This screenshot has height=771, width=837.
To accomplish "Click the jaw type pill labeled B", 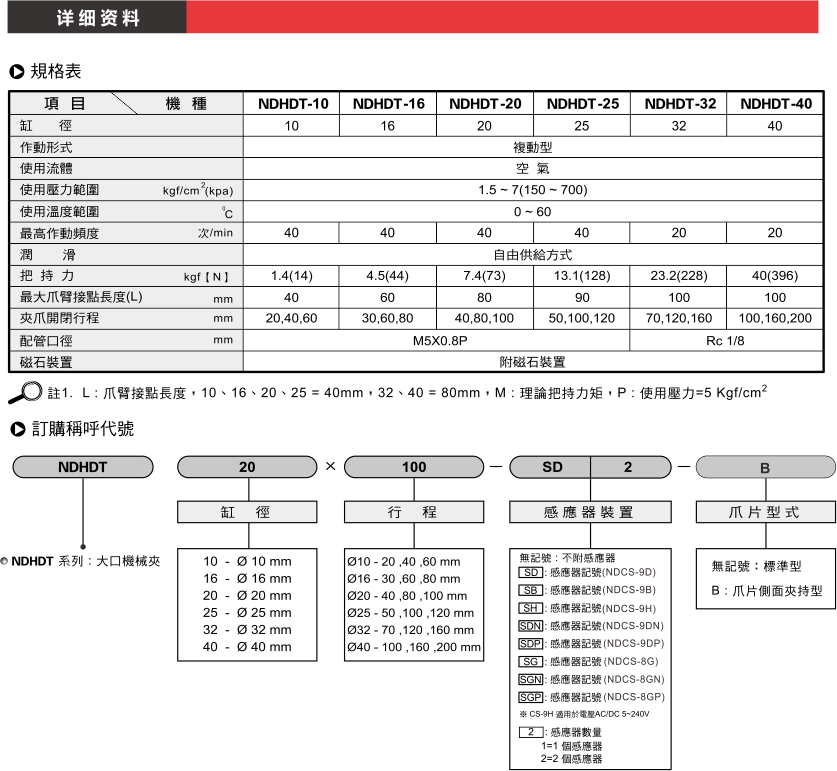I will [x=764, y=467].
